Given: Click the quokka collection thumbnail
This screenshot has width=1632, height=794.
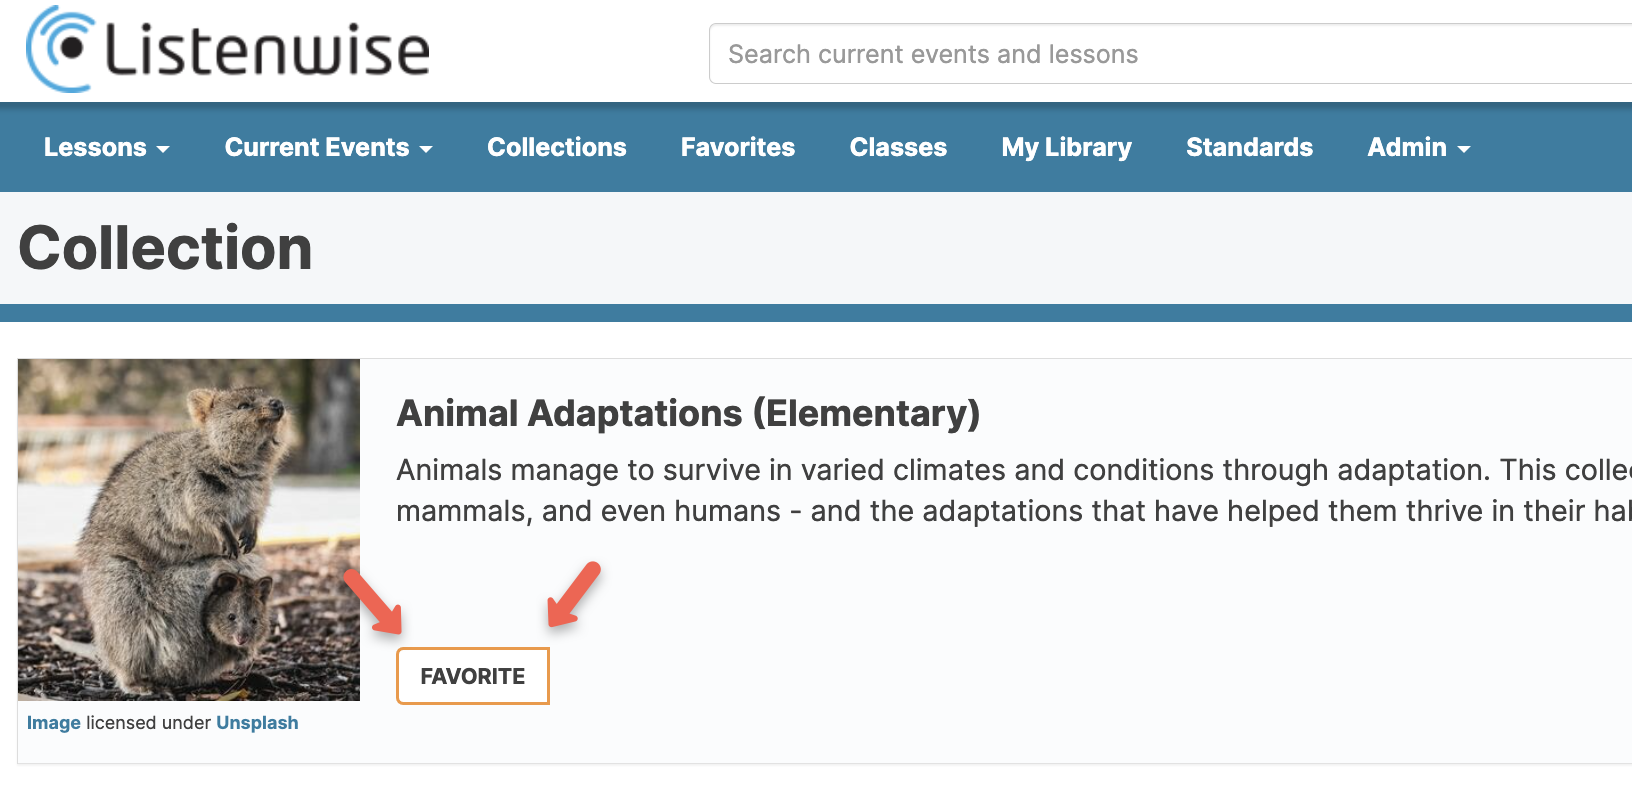Looking at the screenshot, I should (x=189, y=530).
